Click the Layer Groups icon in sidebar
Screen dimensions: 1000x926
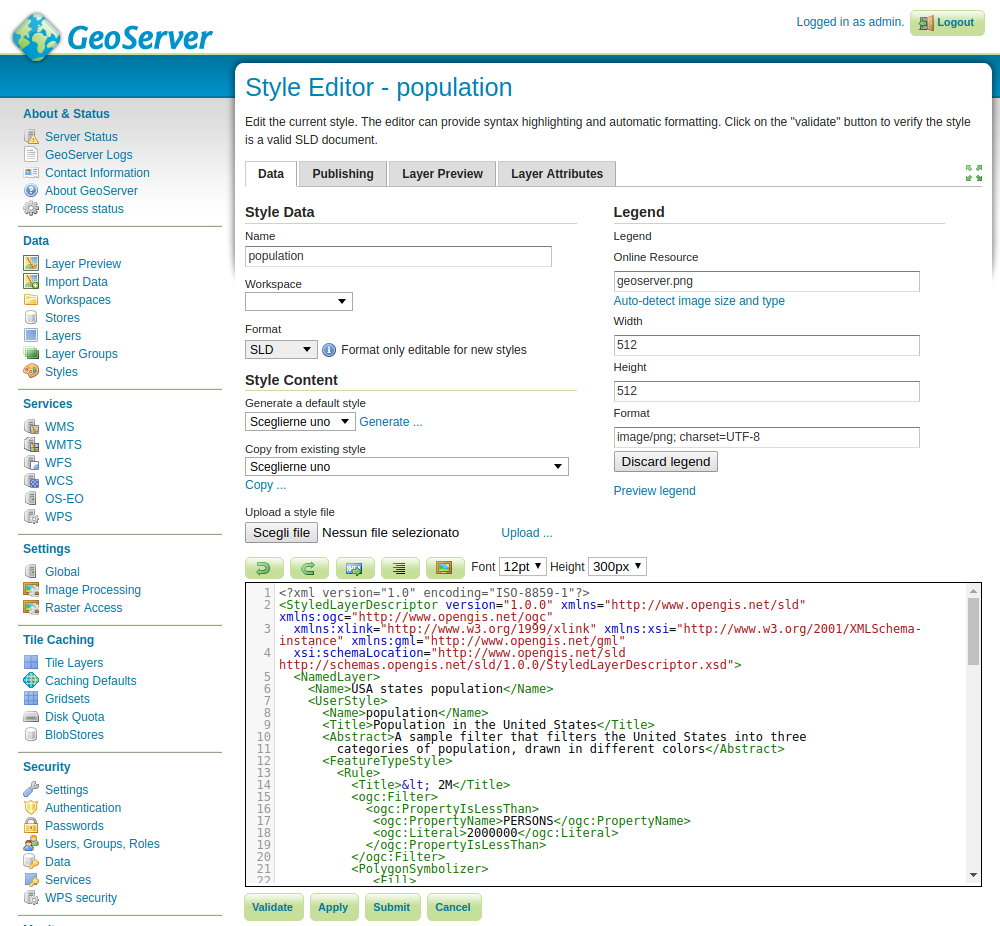point(31,353)
